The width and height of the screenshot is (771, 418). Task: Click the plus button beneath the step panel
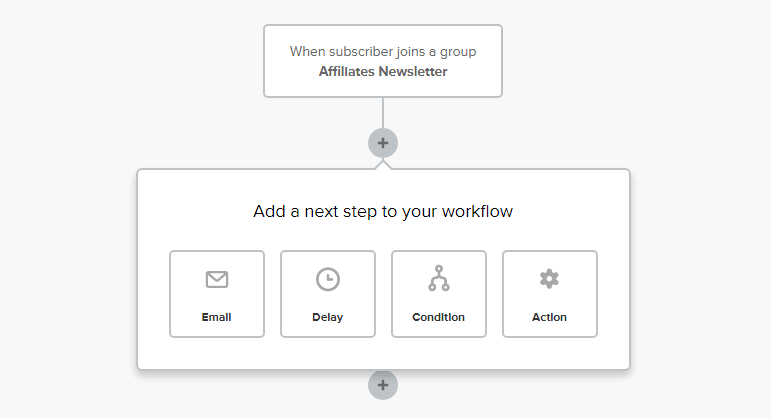(383, 385)
